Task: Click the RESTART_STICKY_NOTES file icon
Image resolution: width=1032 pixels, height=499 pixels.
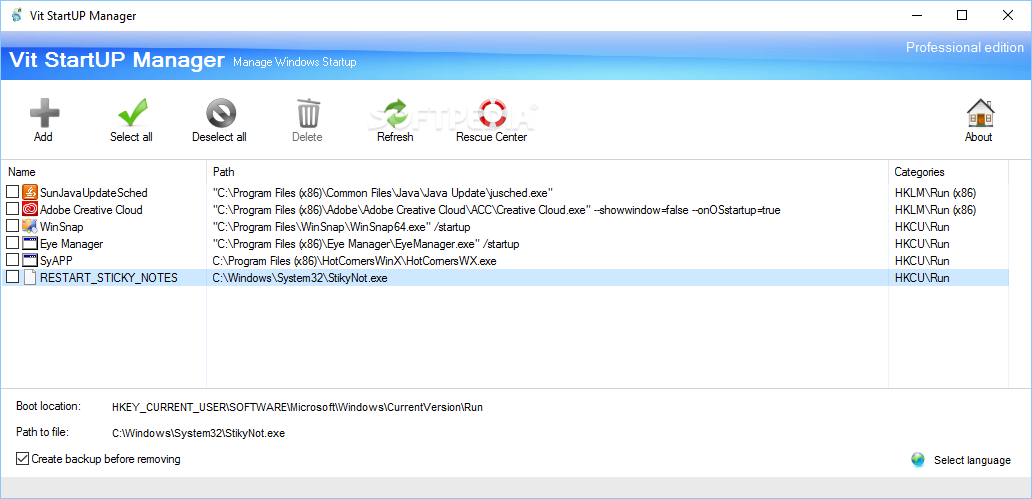Action: 30,278
